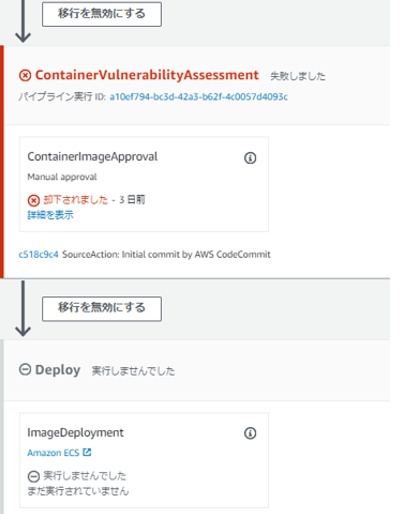Click the info icon on ContainerImageApproval card

tap(250, 158)
